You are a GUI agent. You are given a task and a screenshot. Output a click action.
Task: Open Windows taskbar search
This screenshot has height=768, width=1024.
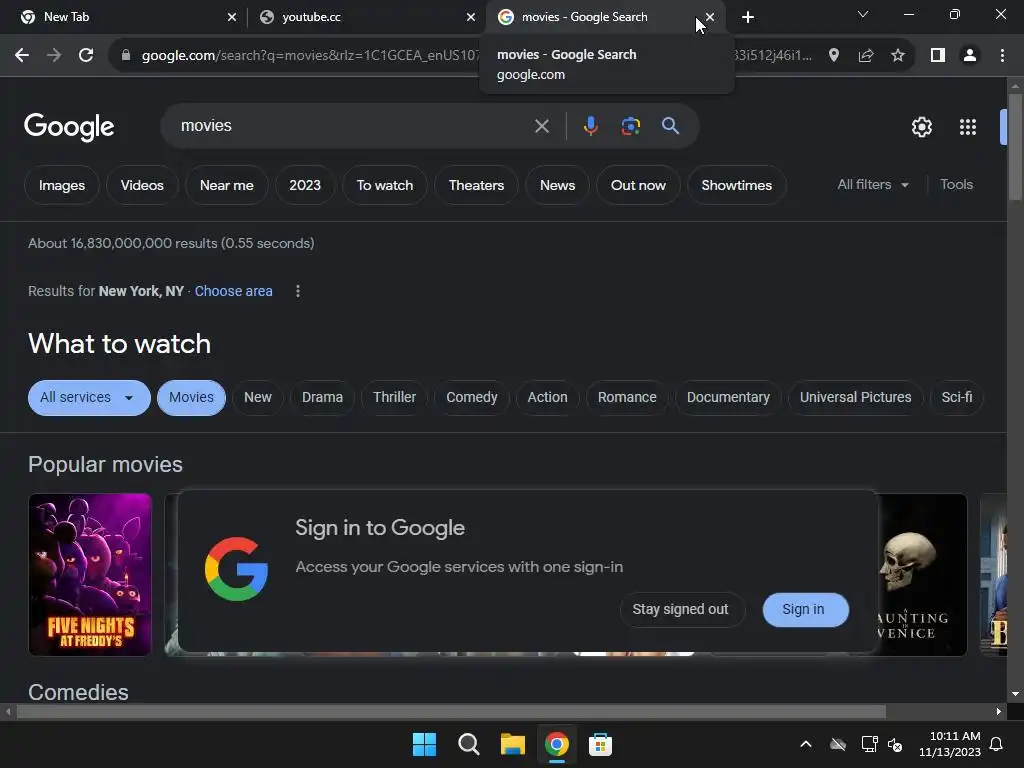(x=468, y=744)
